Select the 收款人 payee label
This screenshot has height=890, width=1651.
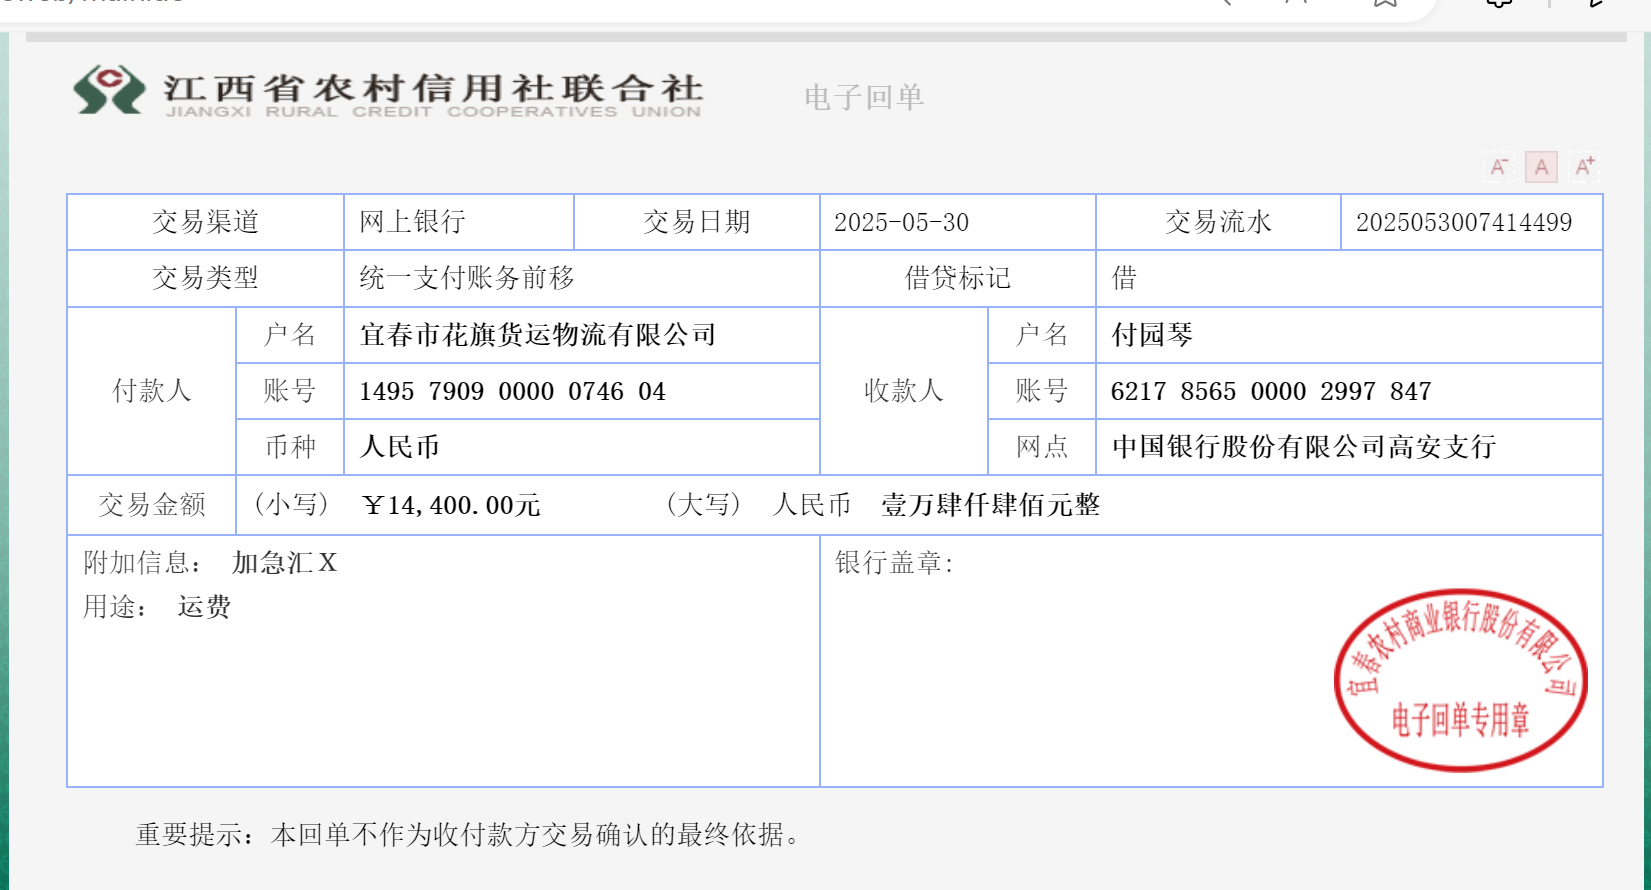904,391
